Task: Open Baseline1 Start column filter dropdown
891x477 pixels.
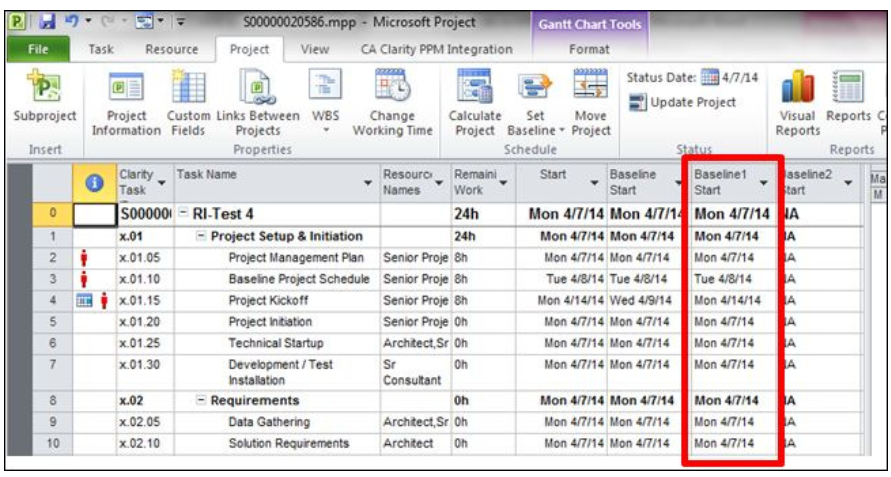Action: pos(764,183)
